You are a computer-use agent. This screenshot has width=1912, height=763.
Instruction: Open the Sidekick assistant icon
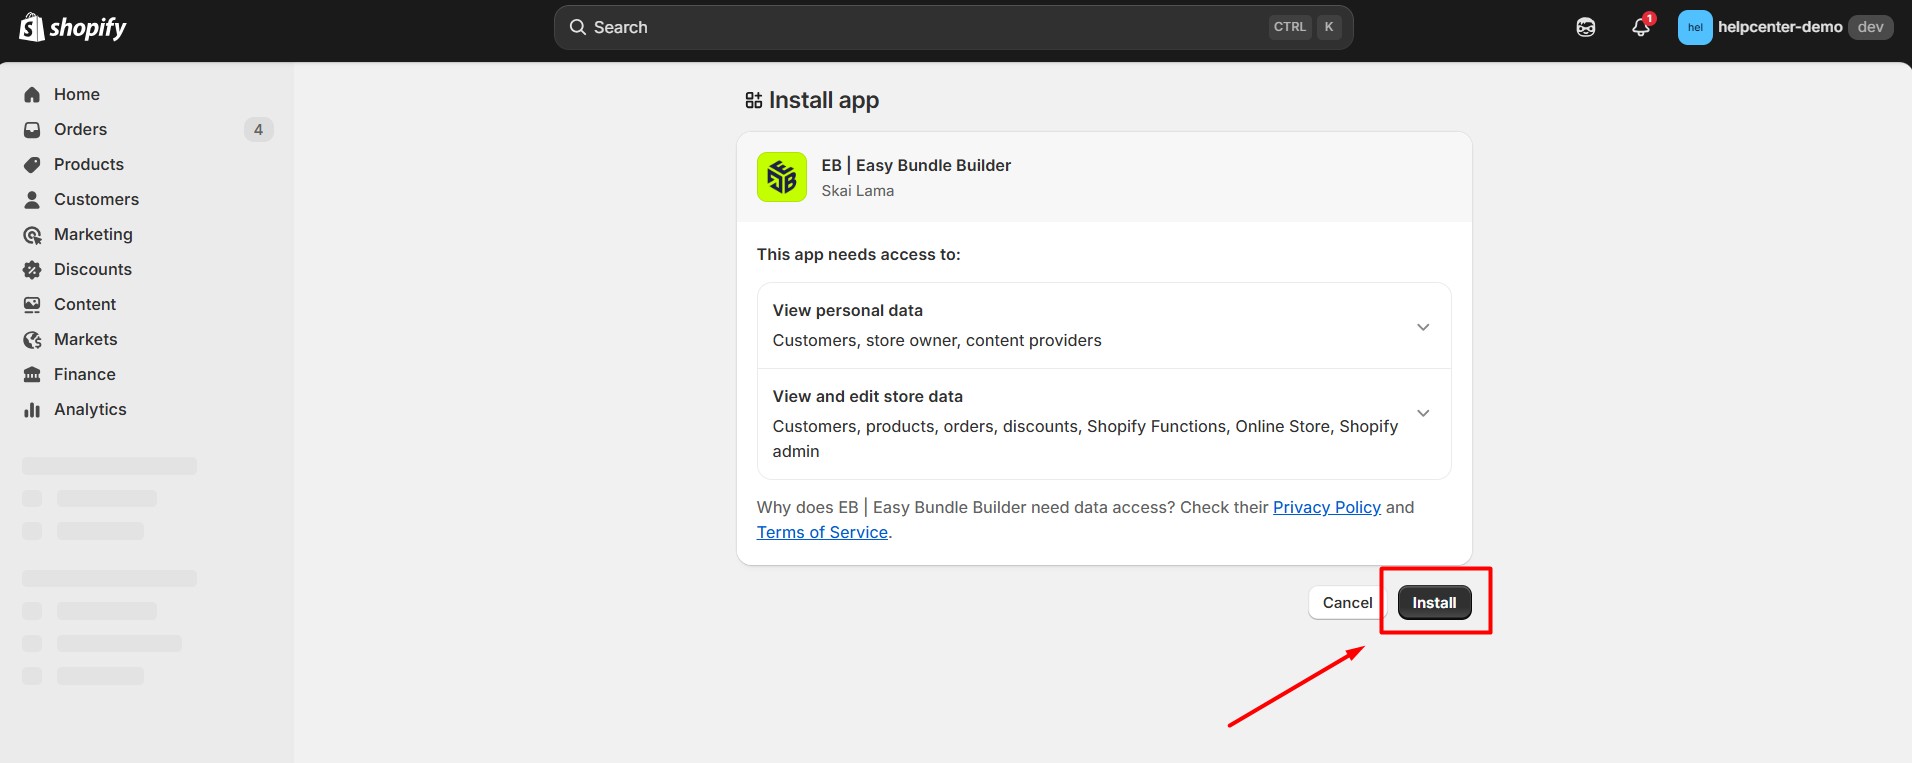[1586, 27]
